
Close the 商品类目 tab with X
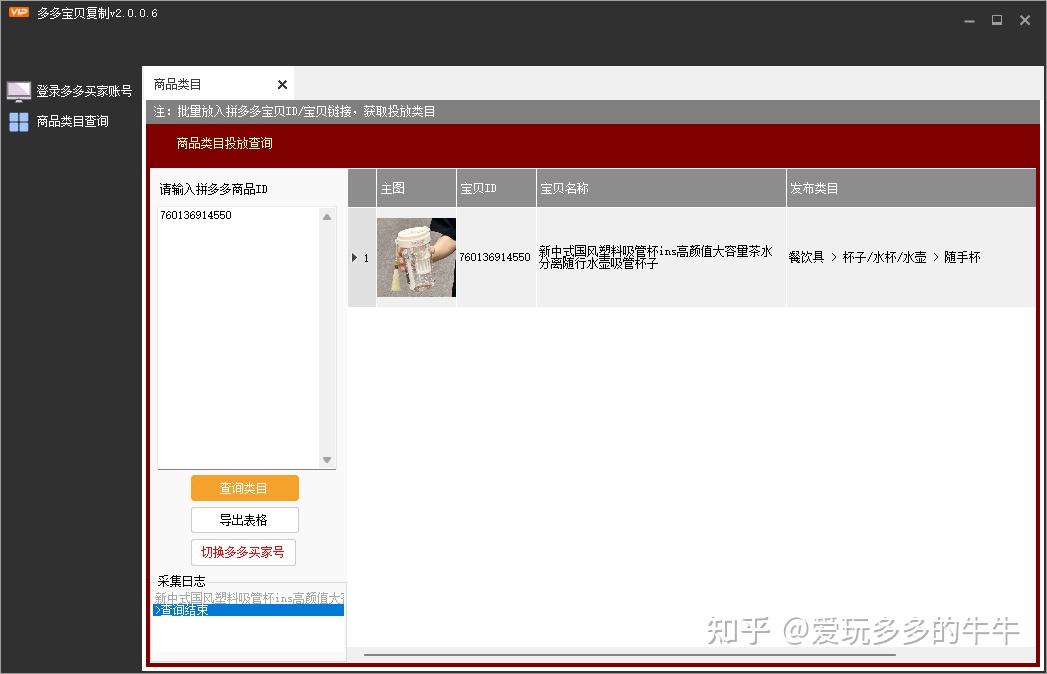point(282,85)
